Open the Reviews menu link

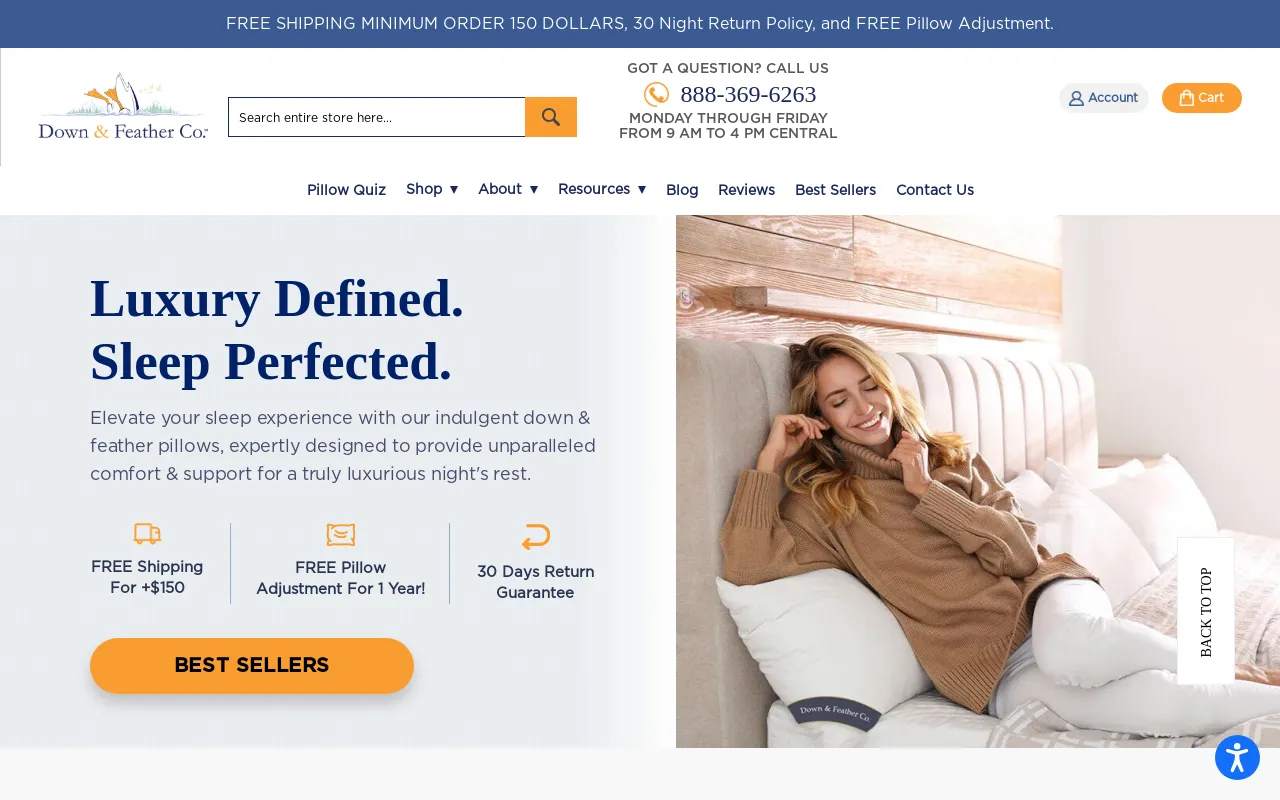point(746,190)
